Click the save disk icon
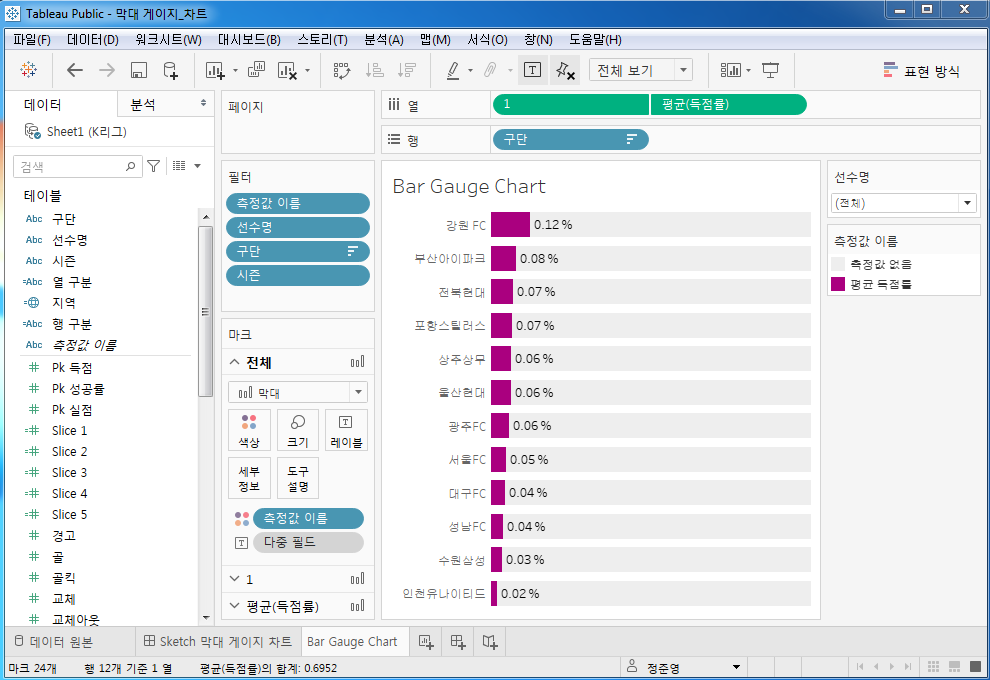The width and height of the screenshot is (990, 680). click(139, 70)
